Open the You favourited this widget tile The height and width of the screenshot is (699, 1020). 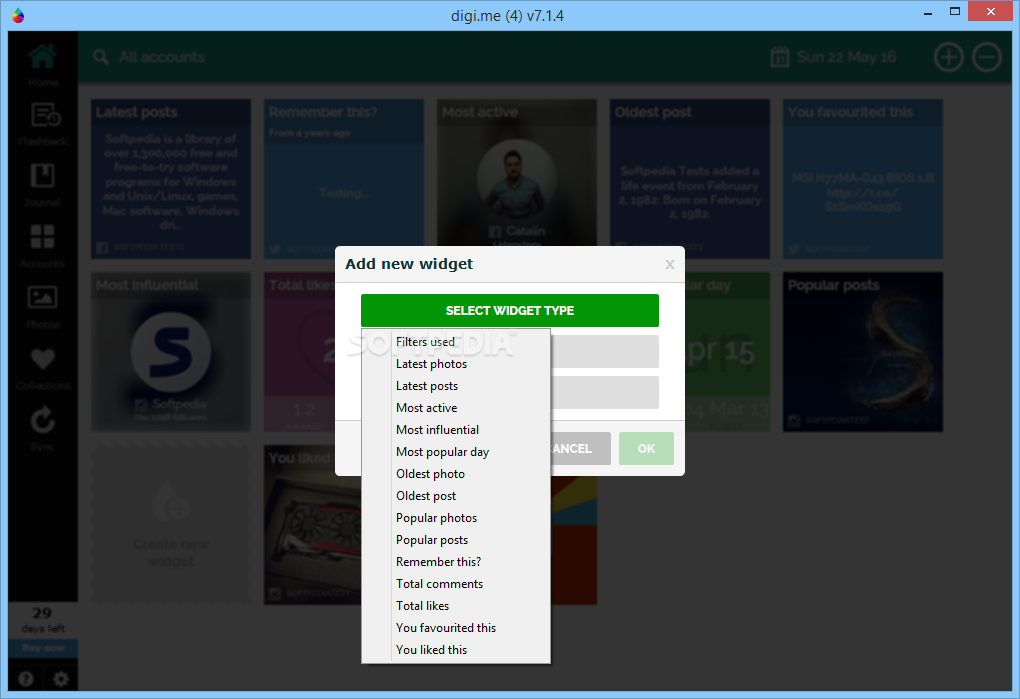click(x=863, y=179)
